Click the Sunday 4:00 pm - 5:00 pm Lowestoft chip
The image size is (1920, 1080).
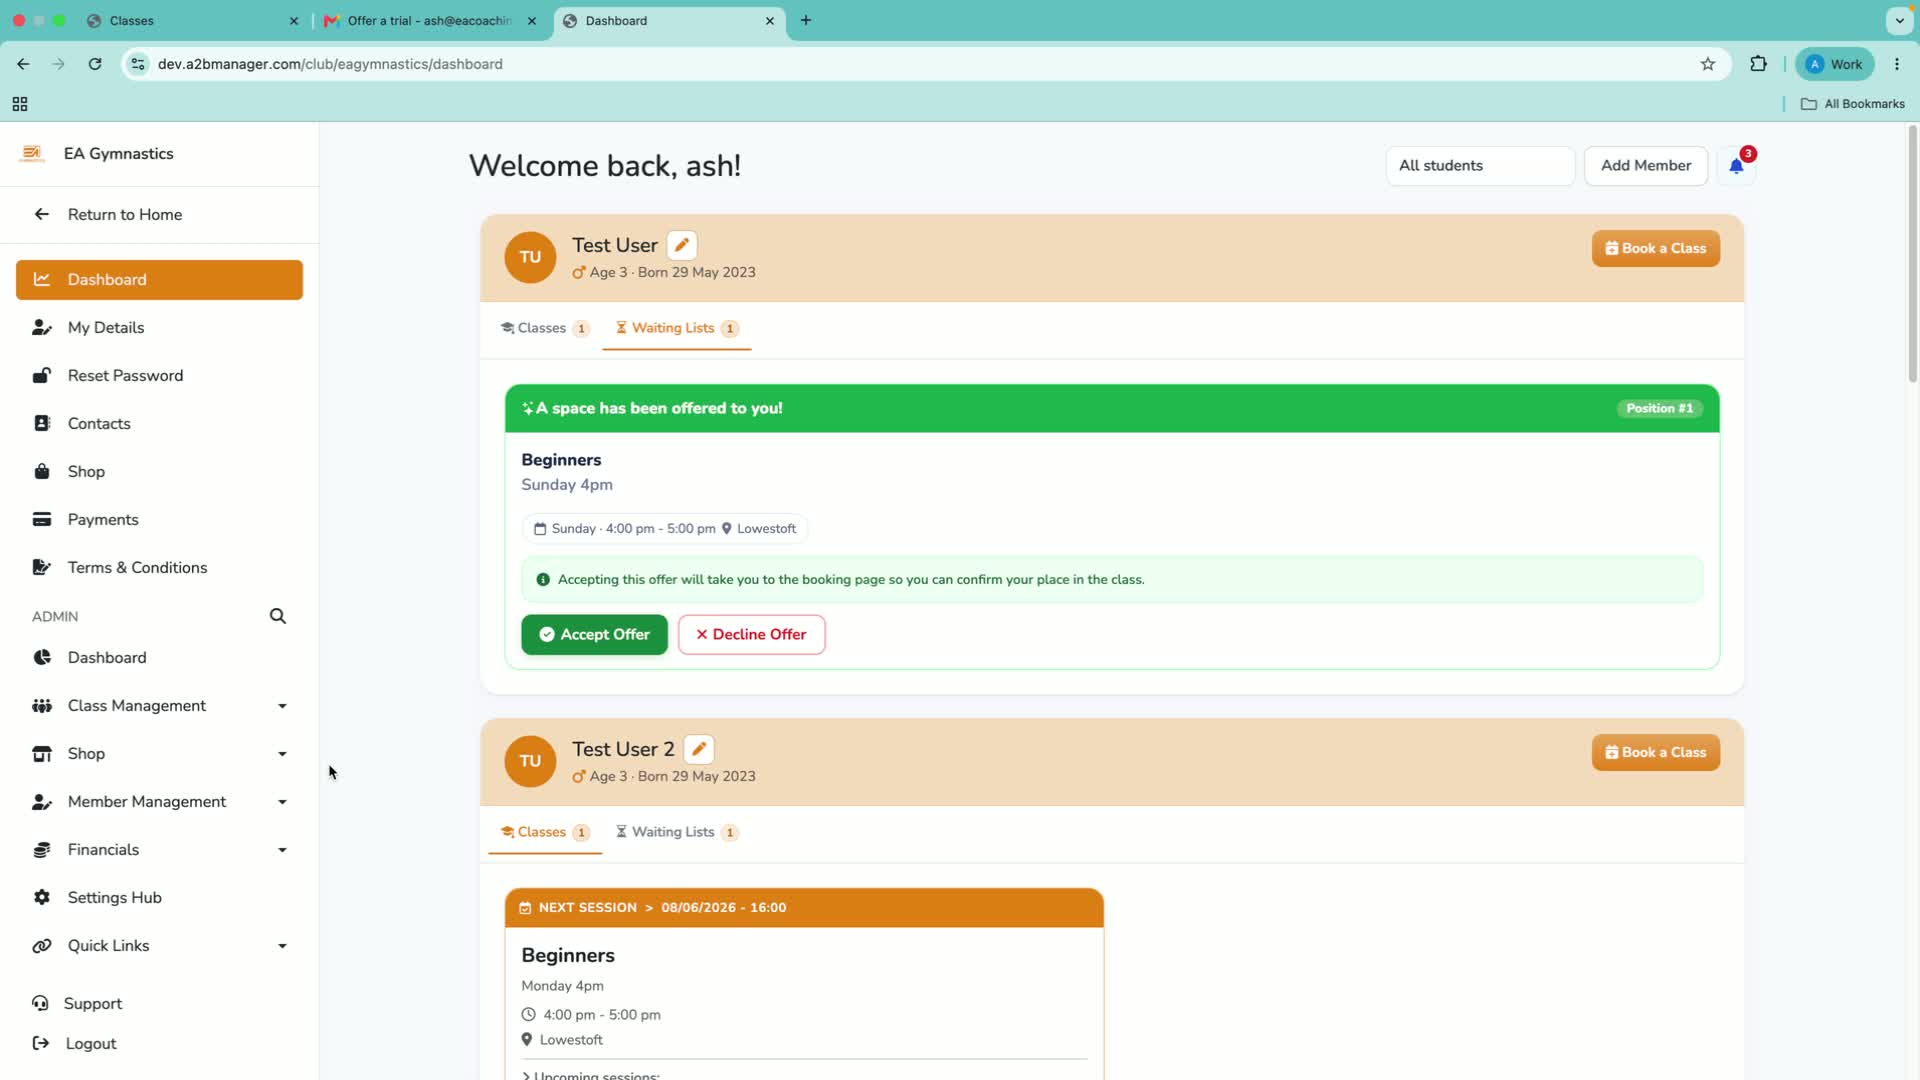pos(665,529)
